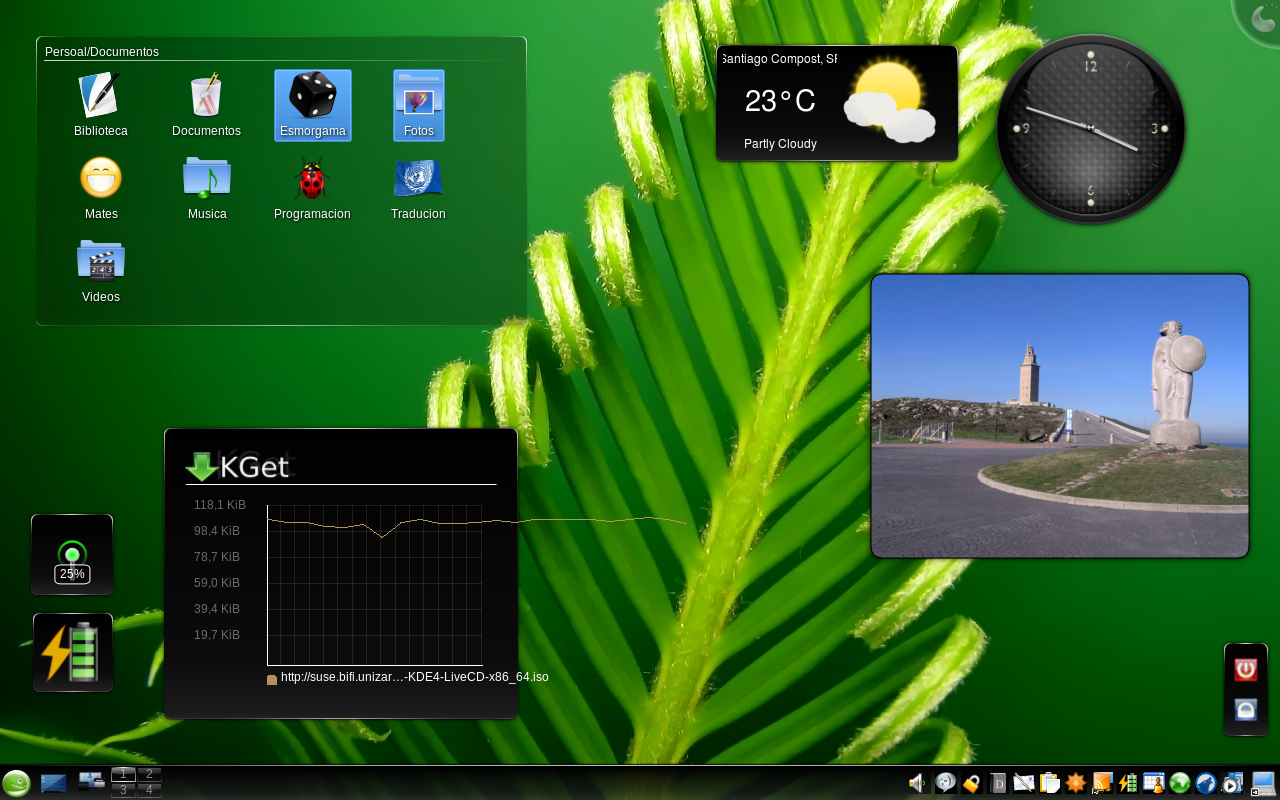Open the calendar reminder bell tray icon

click(x=1154, y=783)
